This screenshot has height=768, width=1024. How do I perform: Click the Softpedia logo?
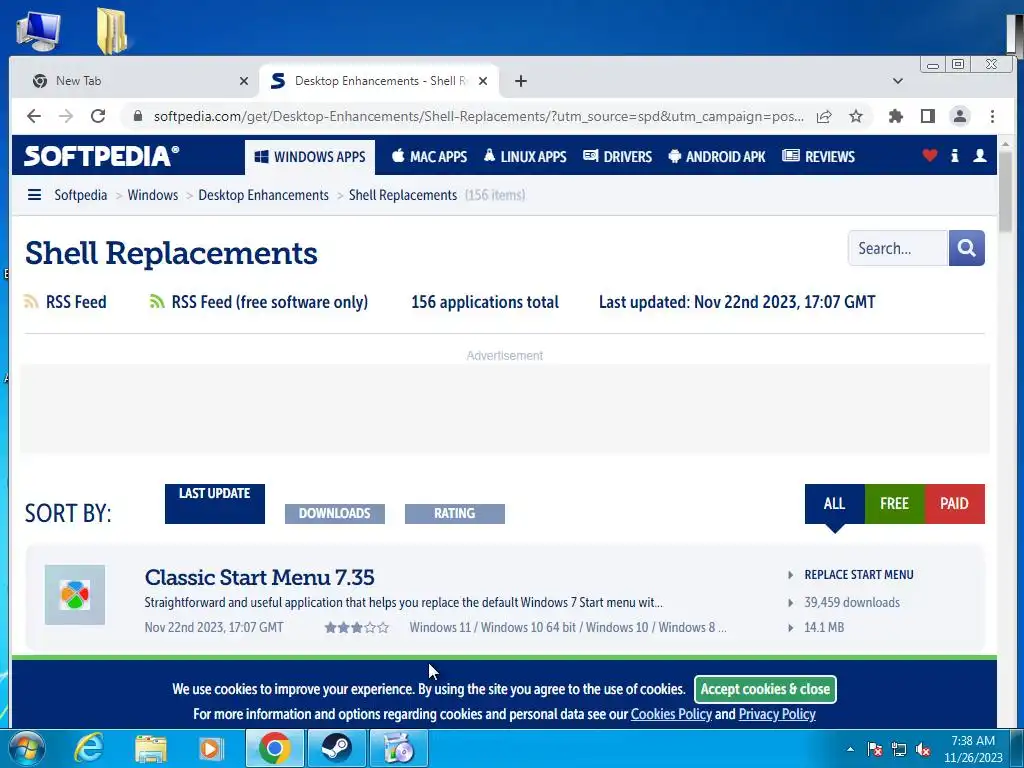[x=101, y=156]
